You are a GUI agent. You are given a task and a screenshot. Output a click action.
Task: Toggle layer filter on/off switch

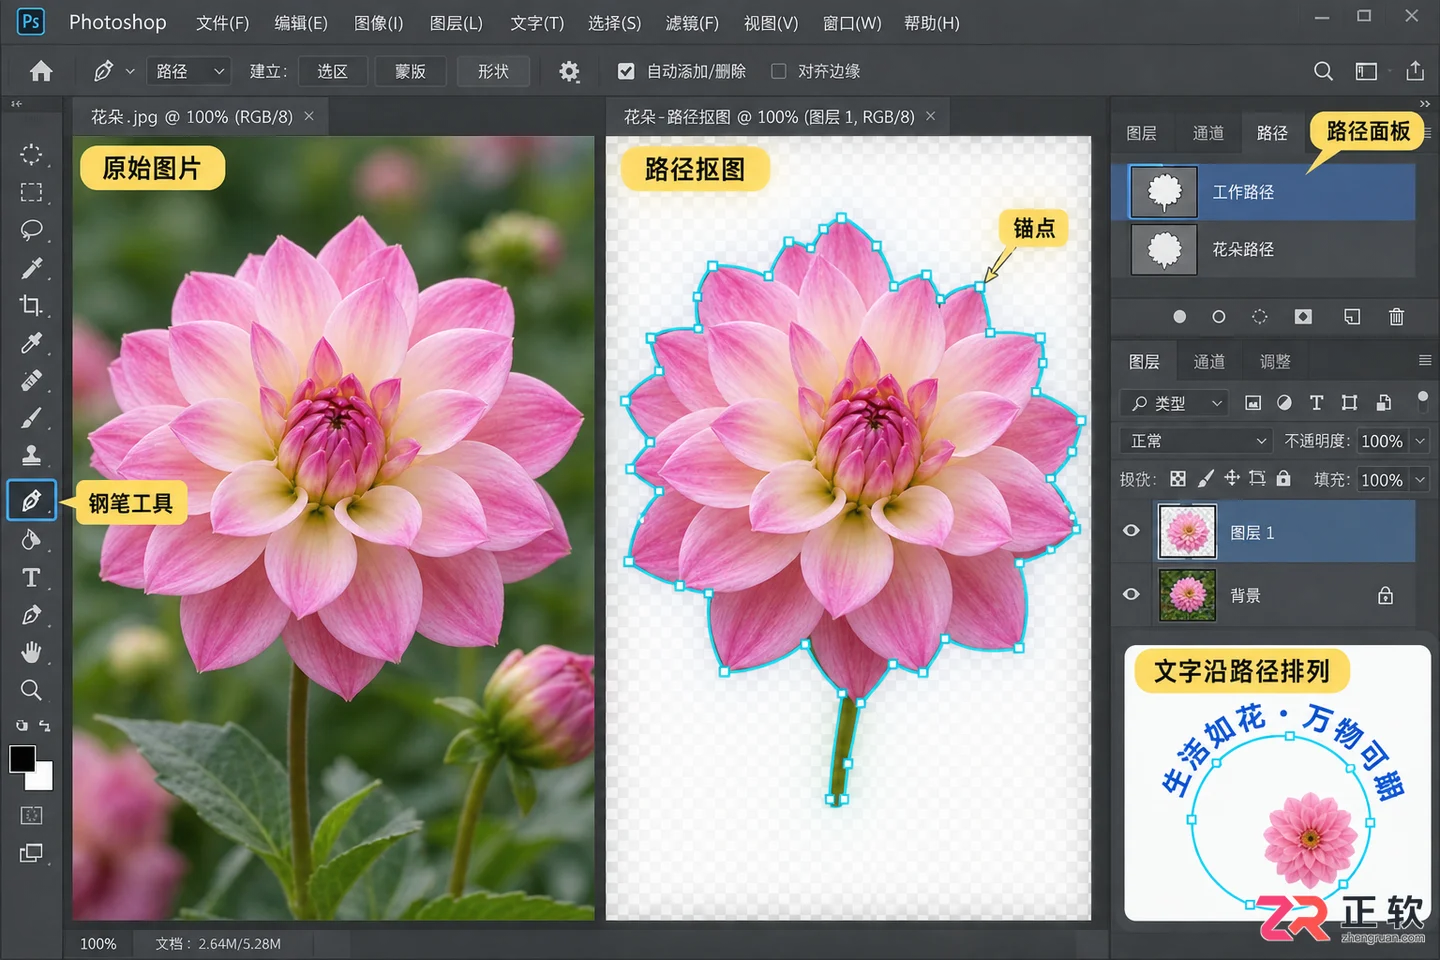[x=1422, y=401]
